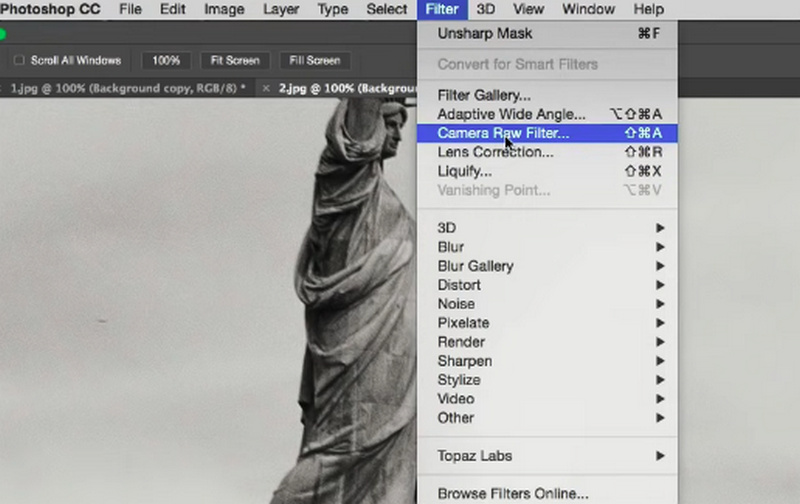800x504 pixels.
Task: Choose Camera Raw Filter
Action: pos(547,133)
